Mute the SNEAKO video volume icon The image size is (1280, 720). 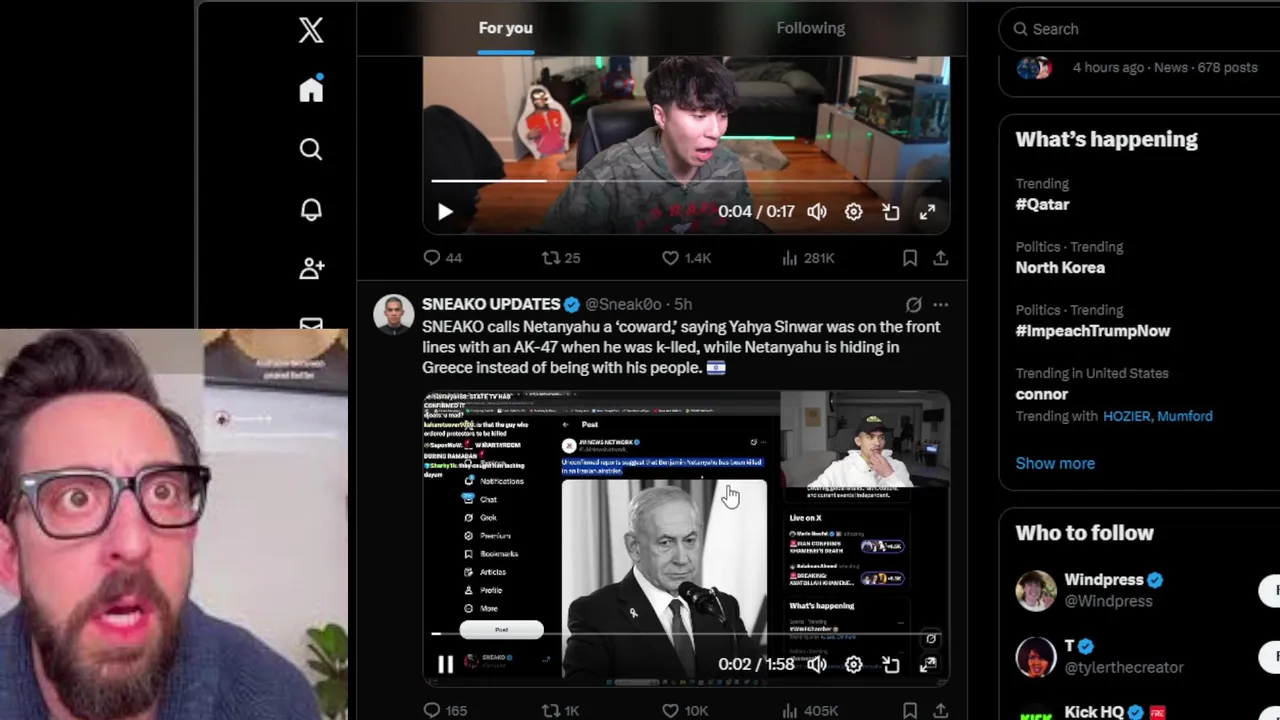[817, 664]
